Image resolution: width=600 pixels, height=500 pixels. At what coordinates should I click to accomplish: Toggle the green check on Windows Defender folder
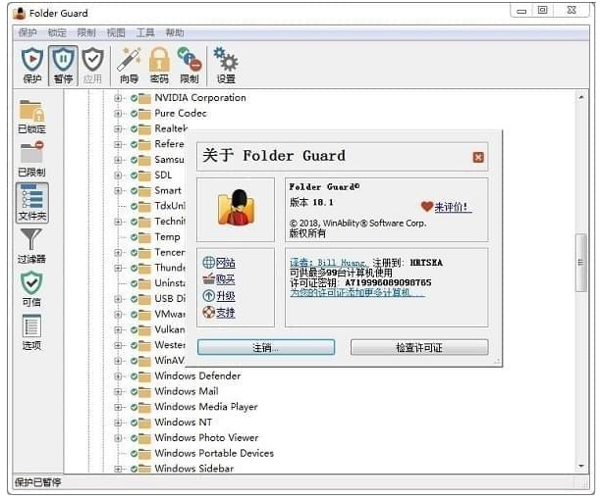click(134, 376)
